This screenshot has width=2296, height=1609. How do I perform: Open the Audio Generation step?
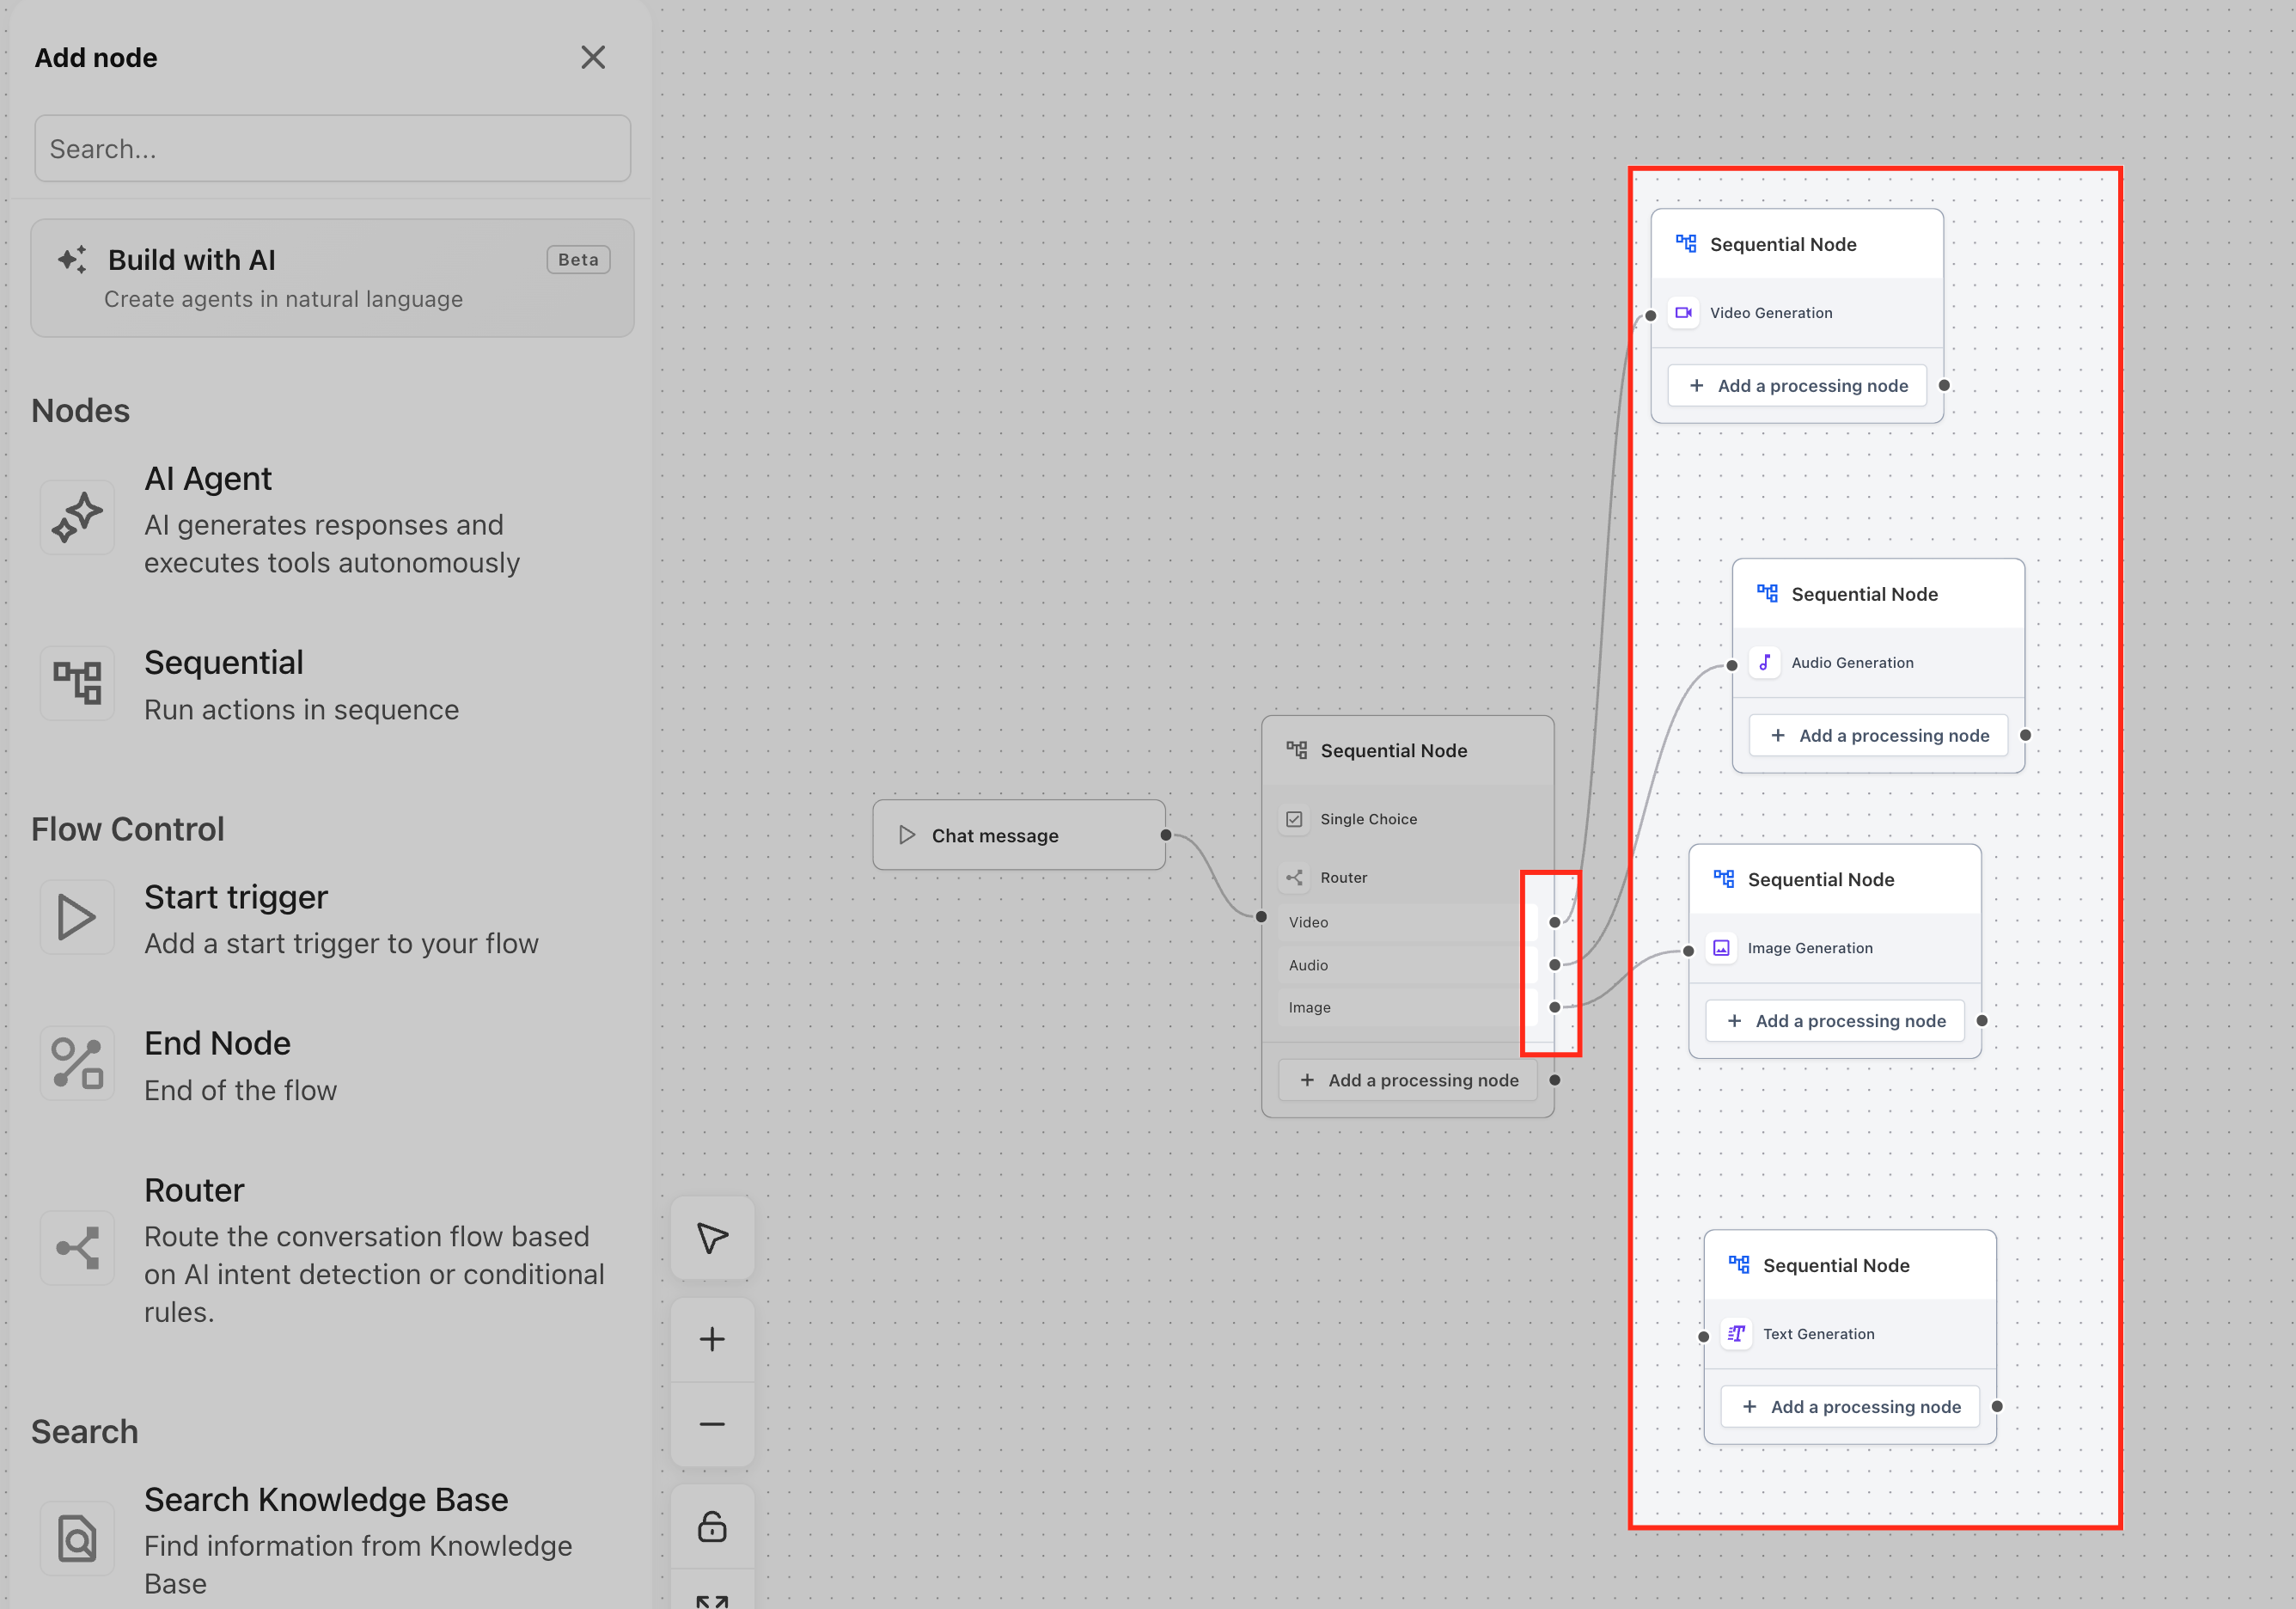click(x=1851, y=663)
